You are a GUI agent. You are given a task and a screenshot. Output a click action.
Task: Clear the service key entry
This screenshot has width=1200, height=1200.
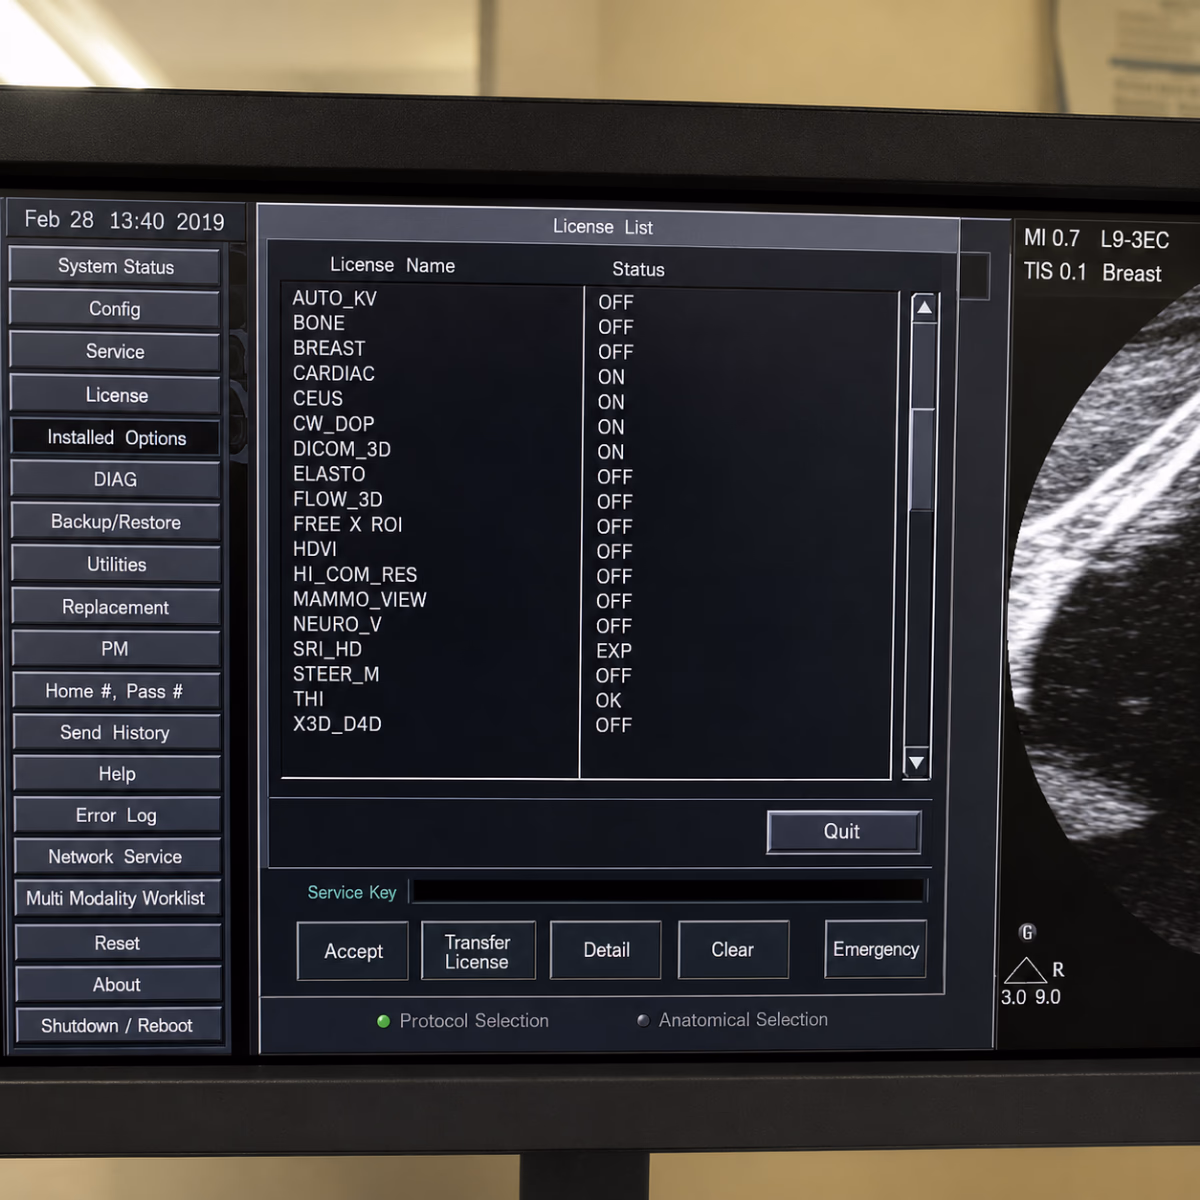(x=733, y=950)
